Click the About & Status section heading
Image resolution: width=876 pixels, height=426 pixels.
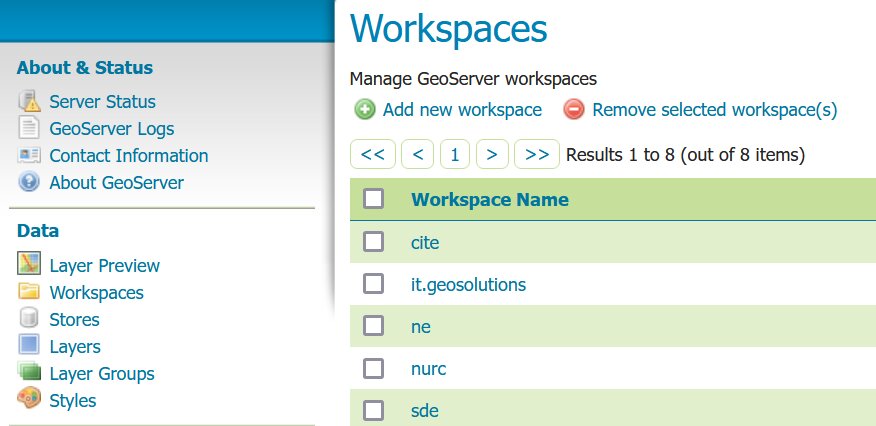85,68
